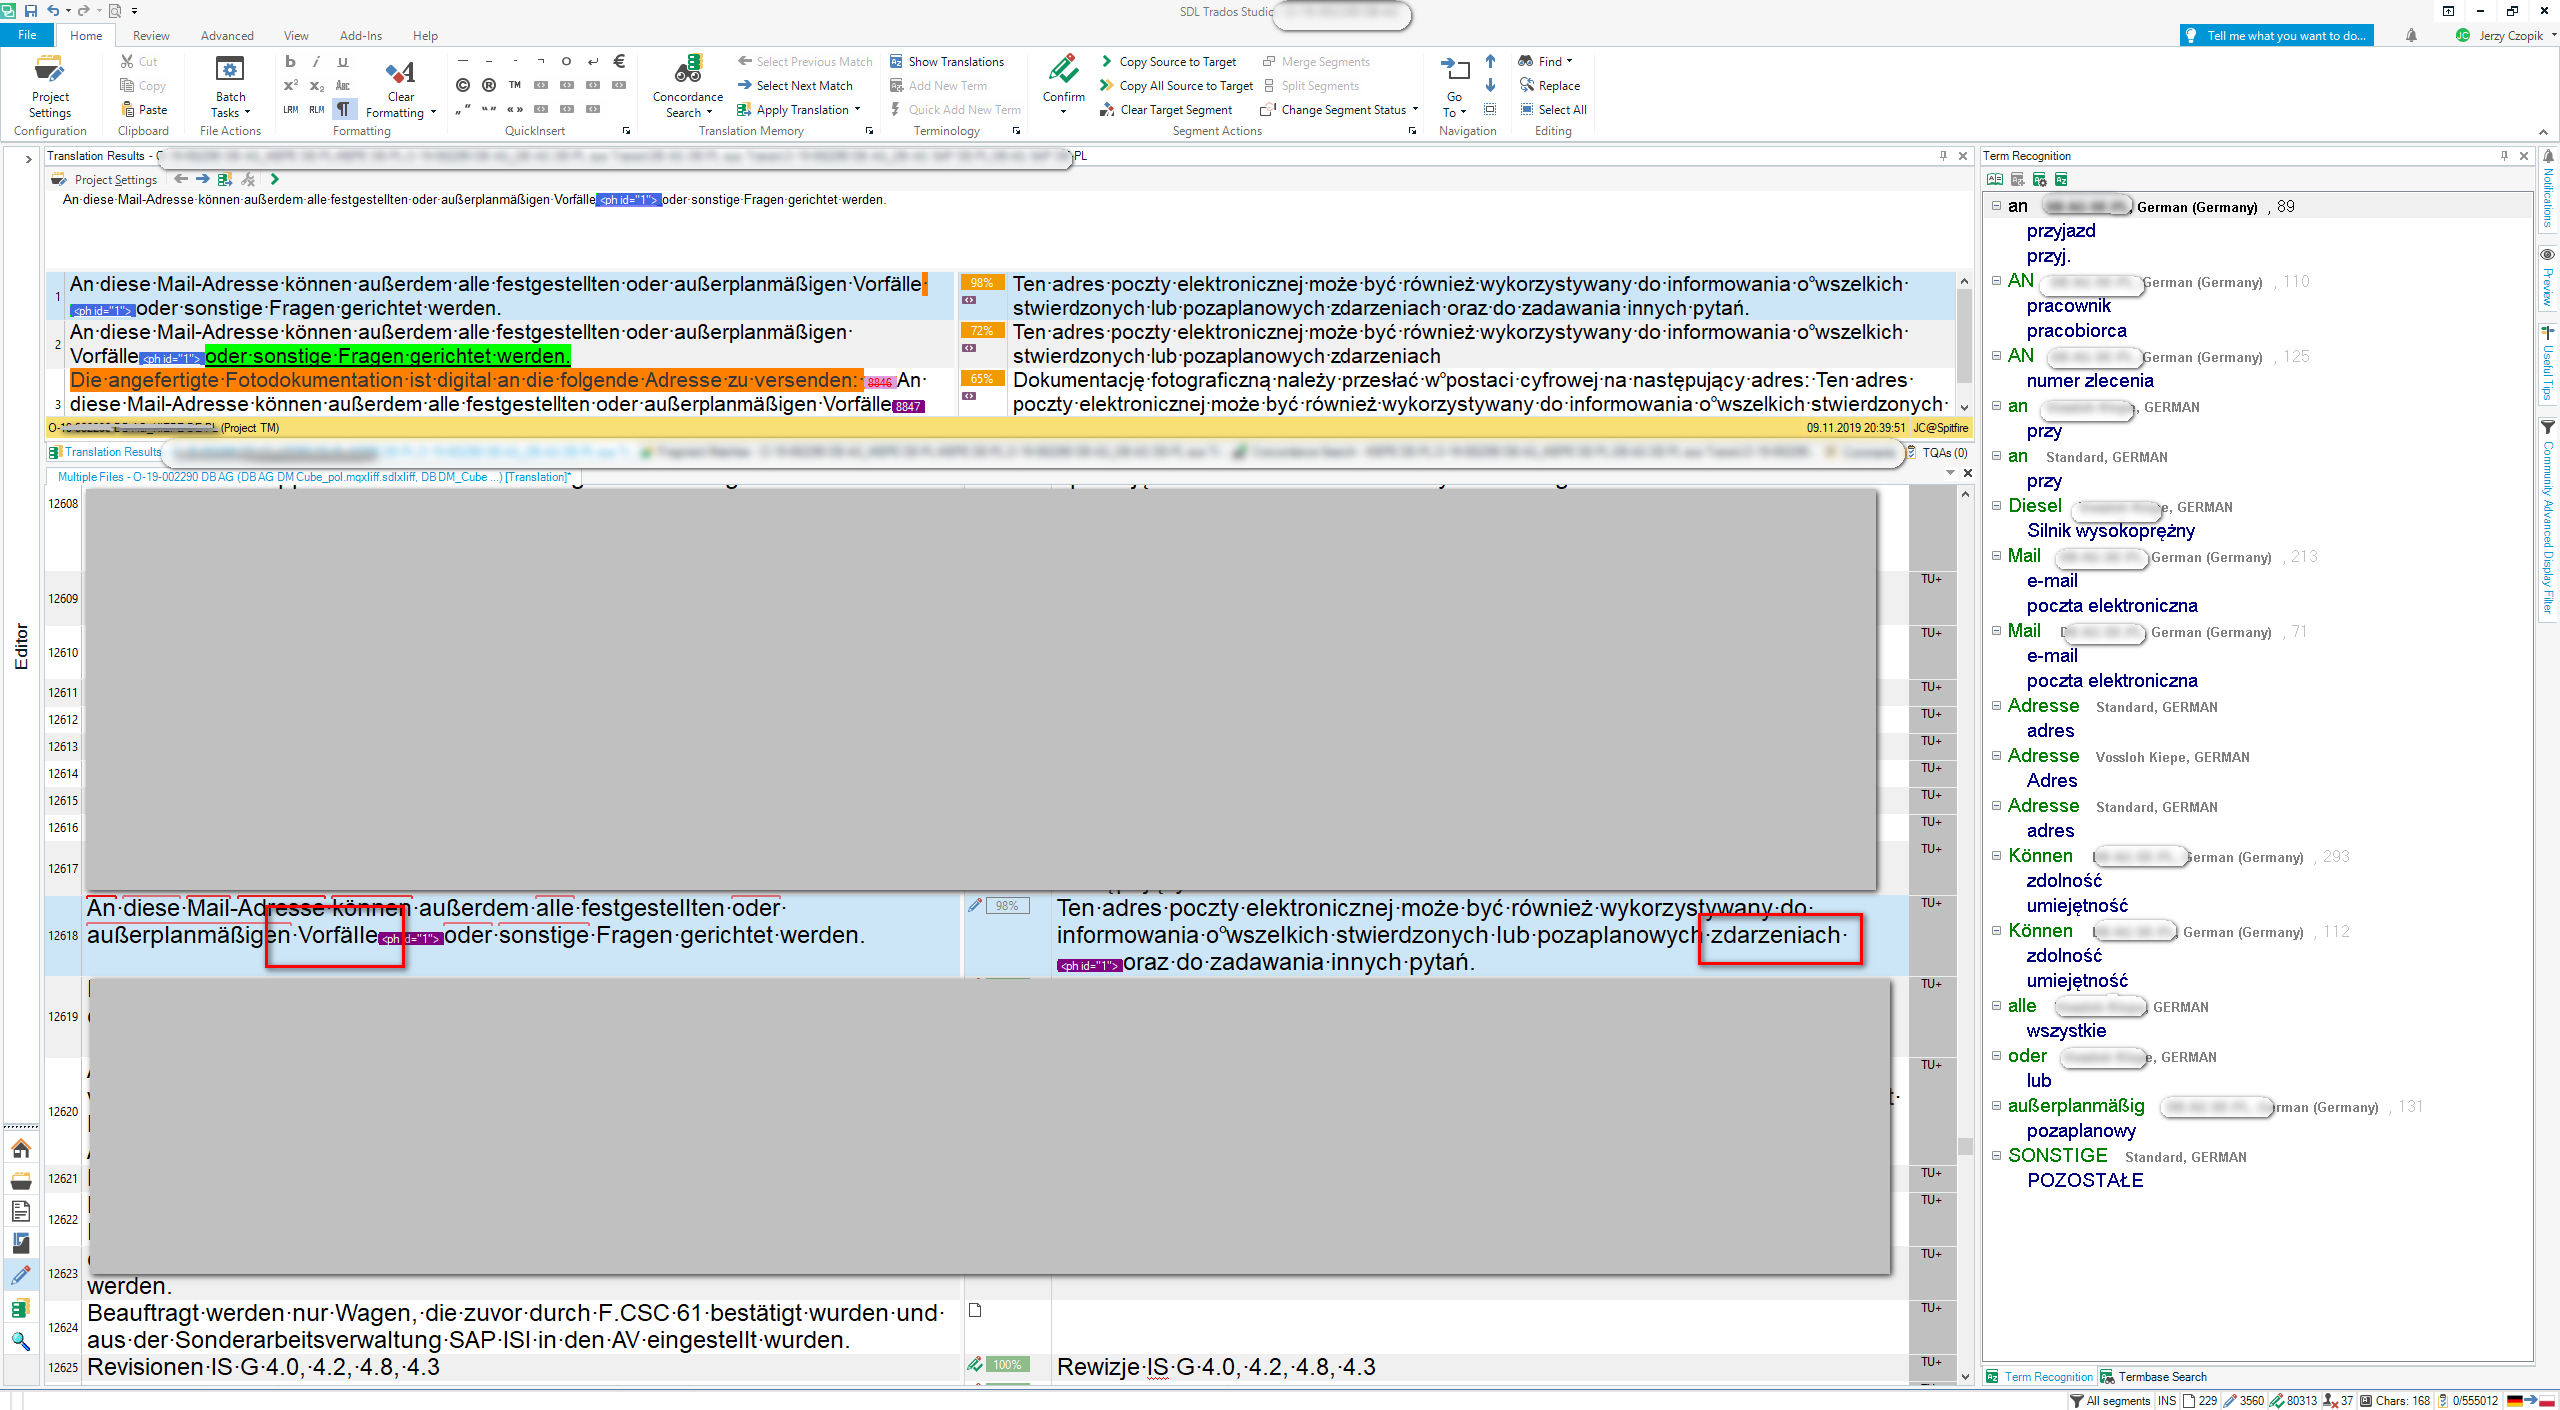Open the Editor view pencil icon

click(21, 1276)
